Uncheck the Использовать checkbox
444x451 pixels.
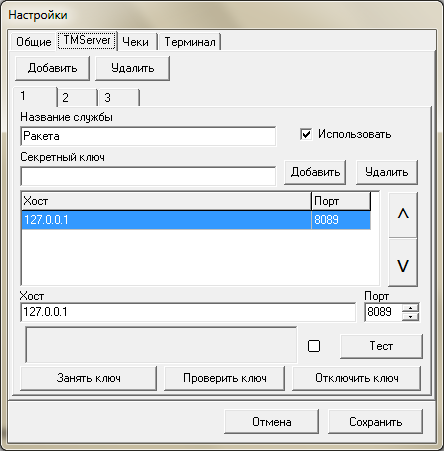(x=306, y=134)
